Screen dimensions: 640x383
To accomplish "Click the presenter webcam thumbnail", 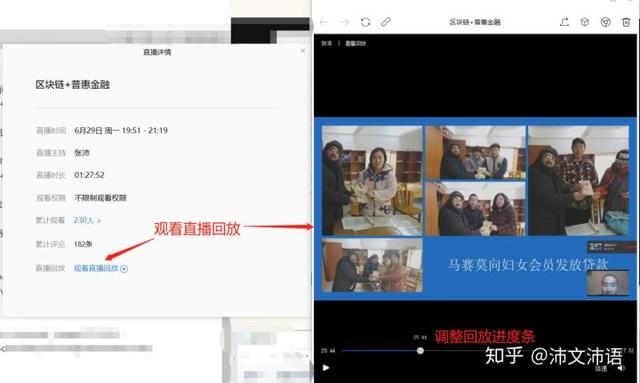I will tap(608, 283).
